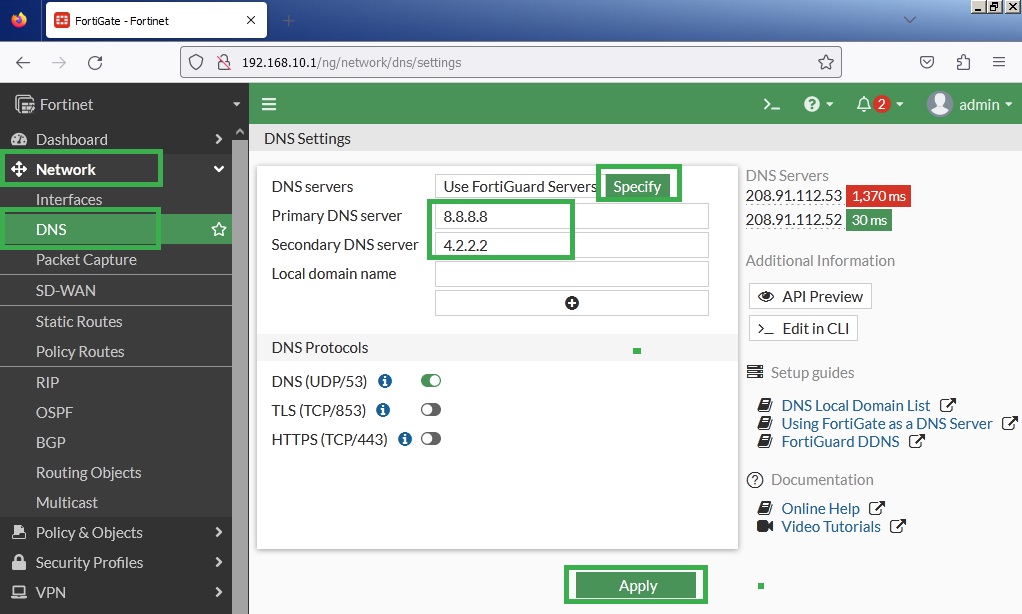Click the plus icon to add domain
Screen dimensions: 1022x614
(572, 303)
